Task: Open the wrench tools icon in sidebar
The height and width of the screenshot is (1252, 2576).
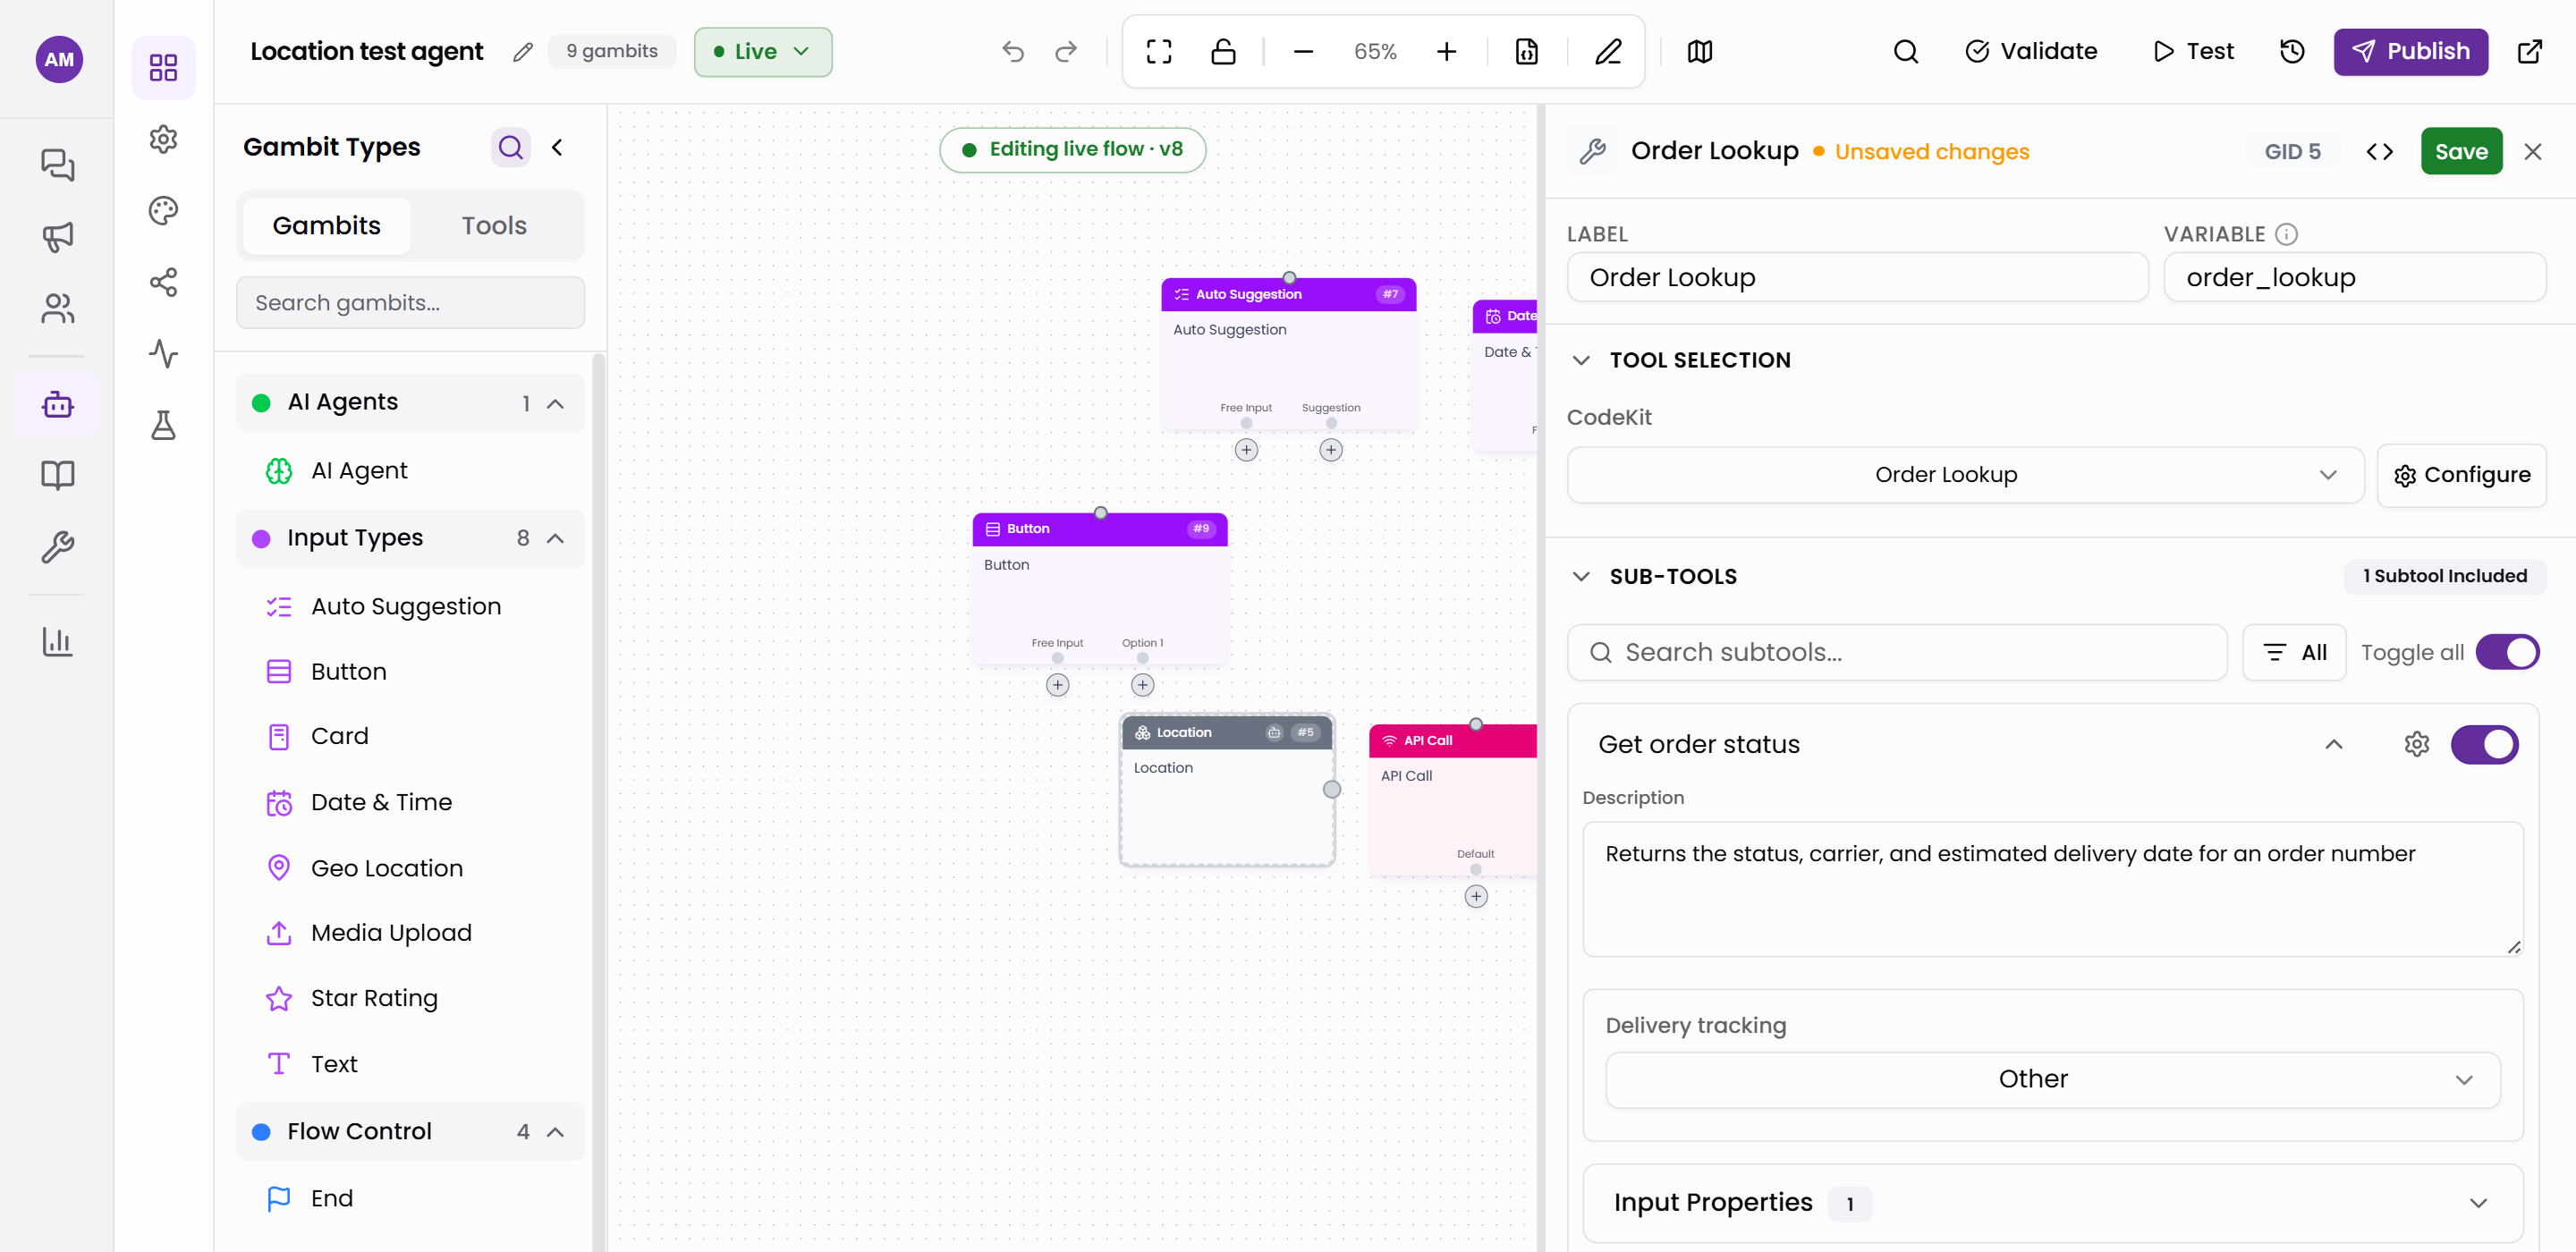Action: [57, 547]
